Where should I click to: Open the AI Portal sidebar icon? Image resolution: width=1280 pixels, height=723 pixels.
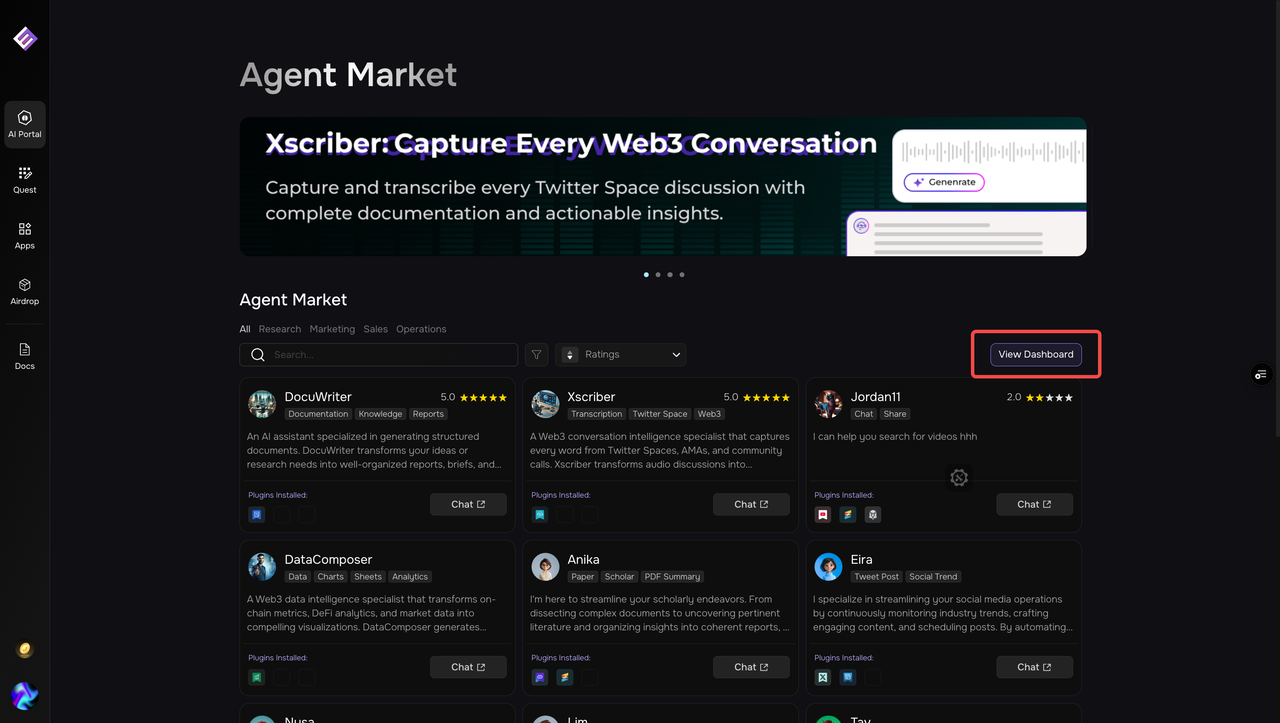pos(25,124)
